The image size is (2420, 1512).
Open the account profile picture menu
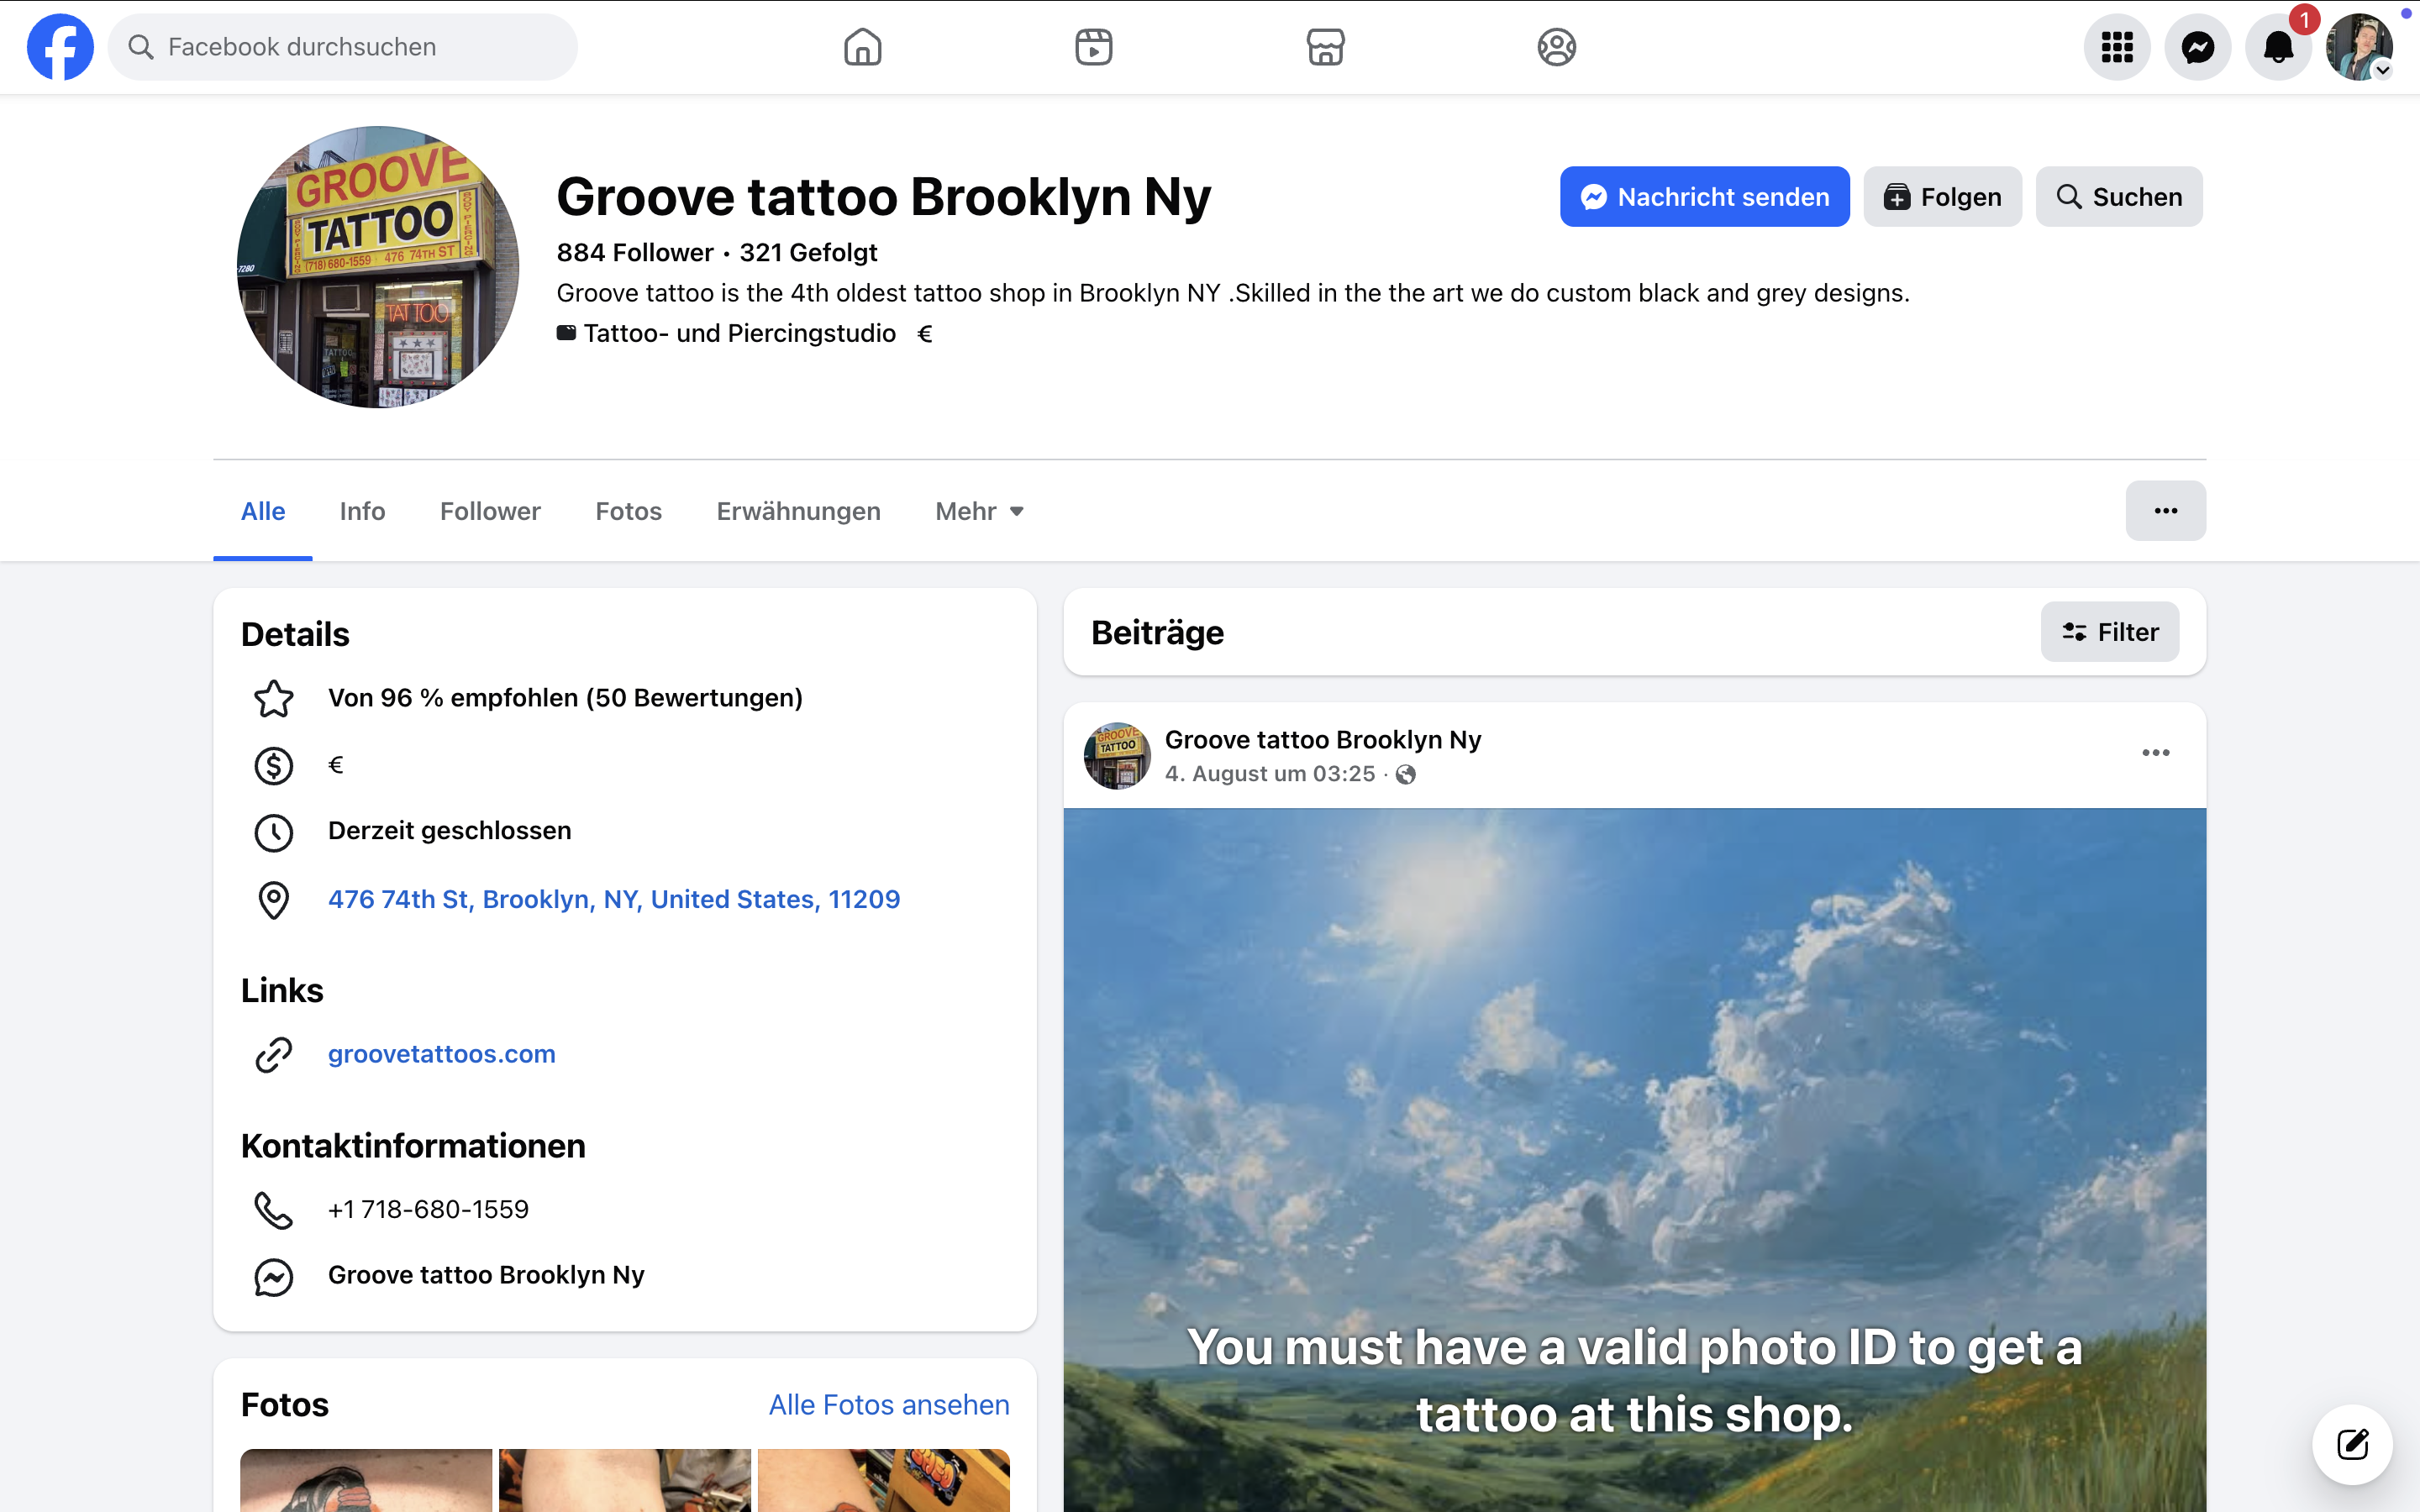point(2359,47)
